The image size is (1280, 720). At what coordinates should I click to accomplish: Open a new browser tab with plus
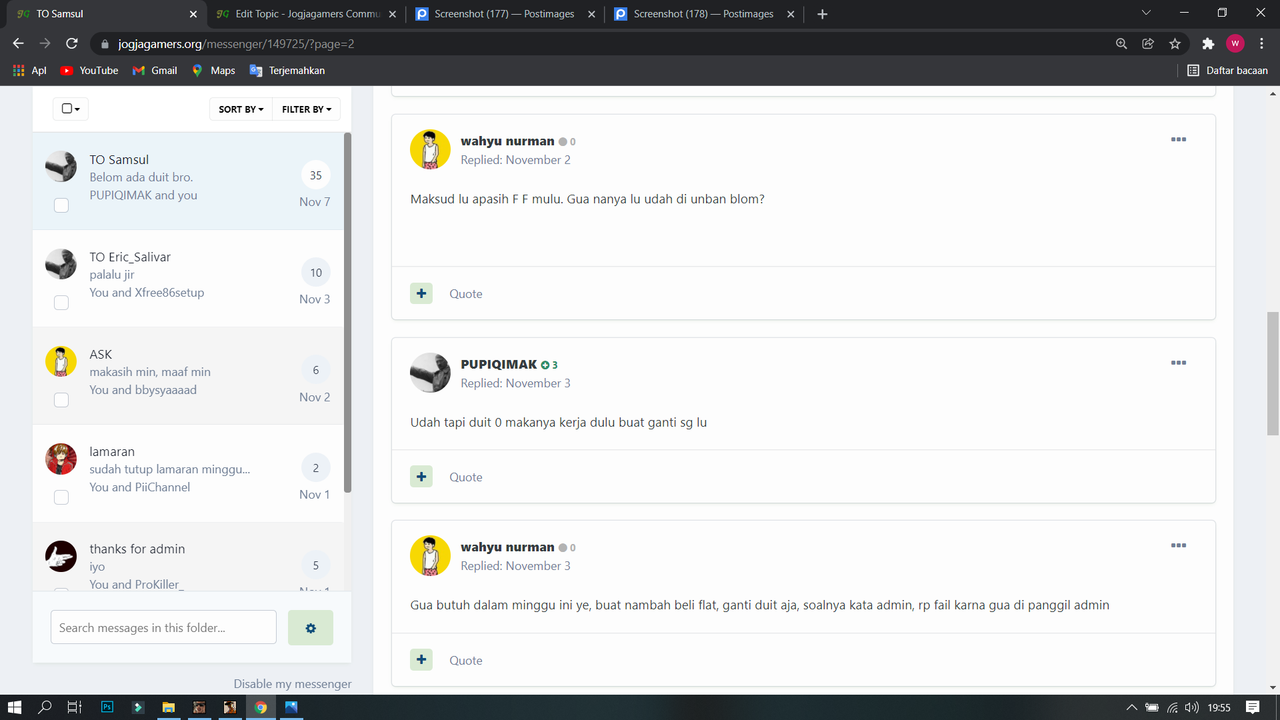click(822, 14)
